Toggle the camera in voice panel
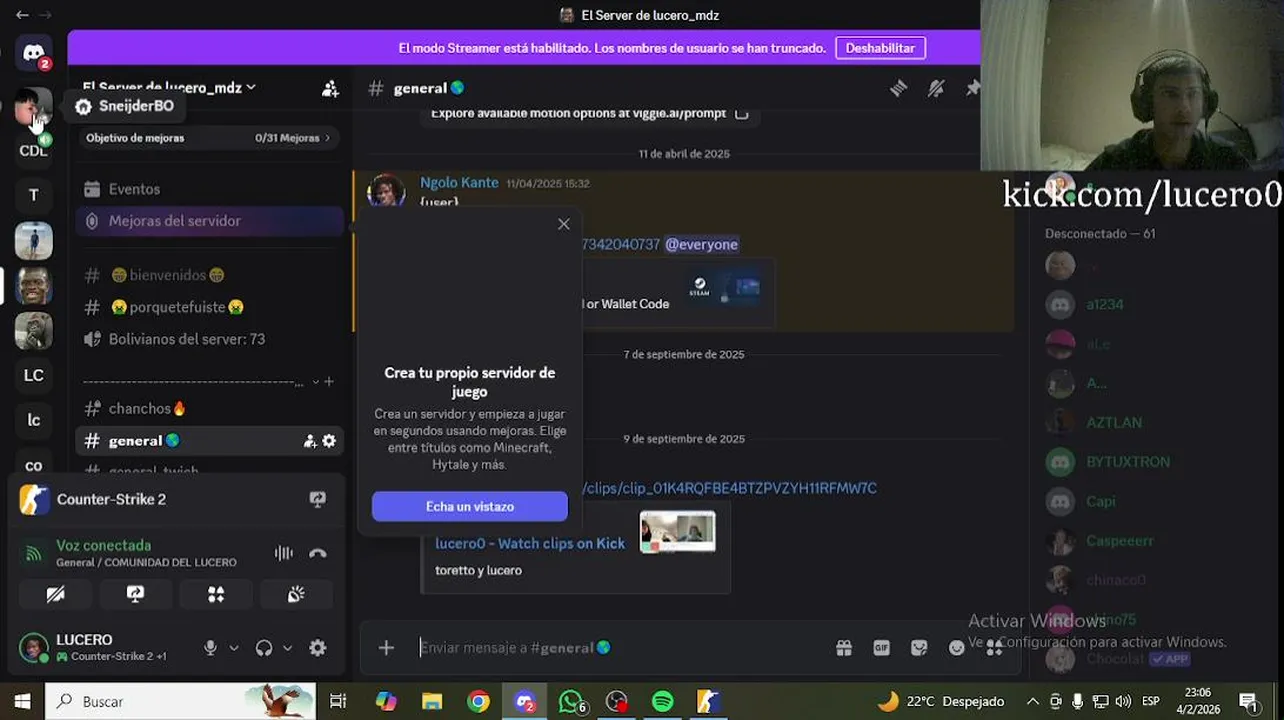Screen dimensions: 1284x720 pyautogui.click(x=56, y=594)
